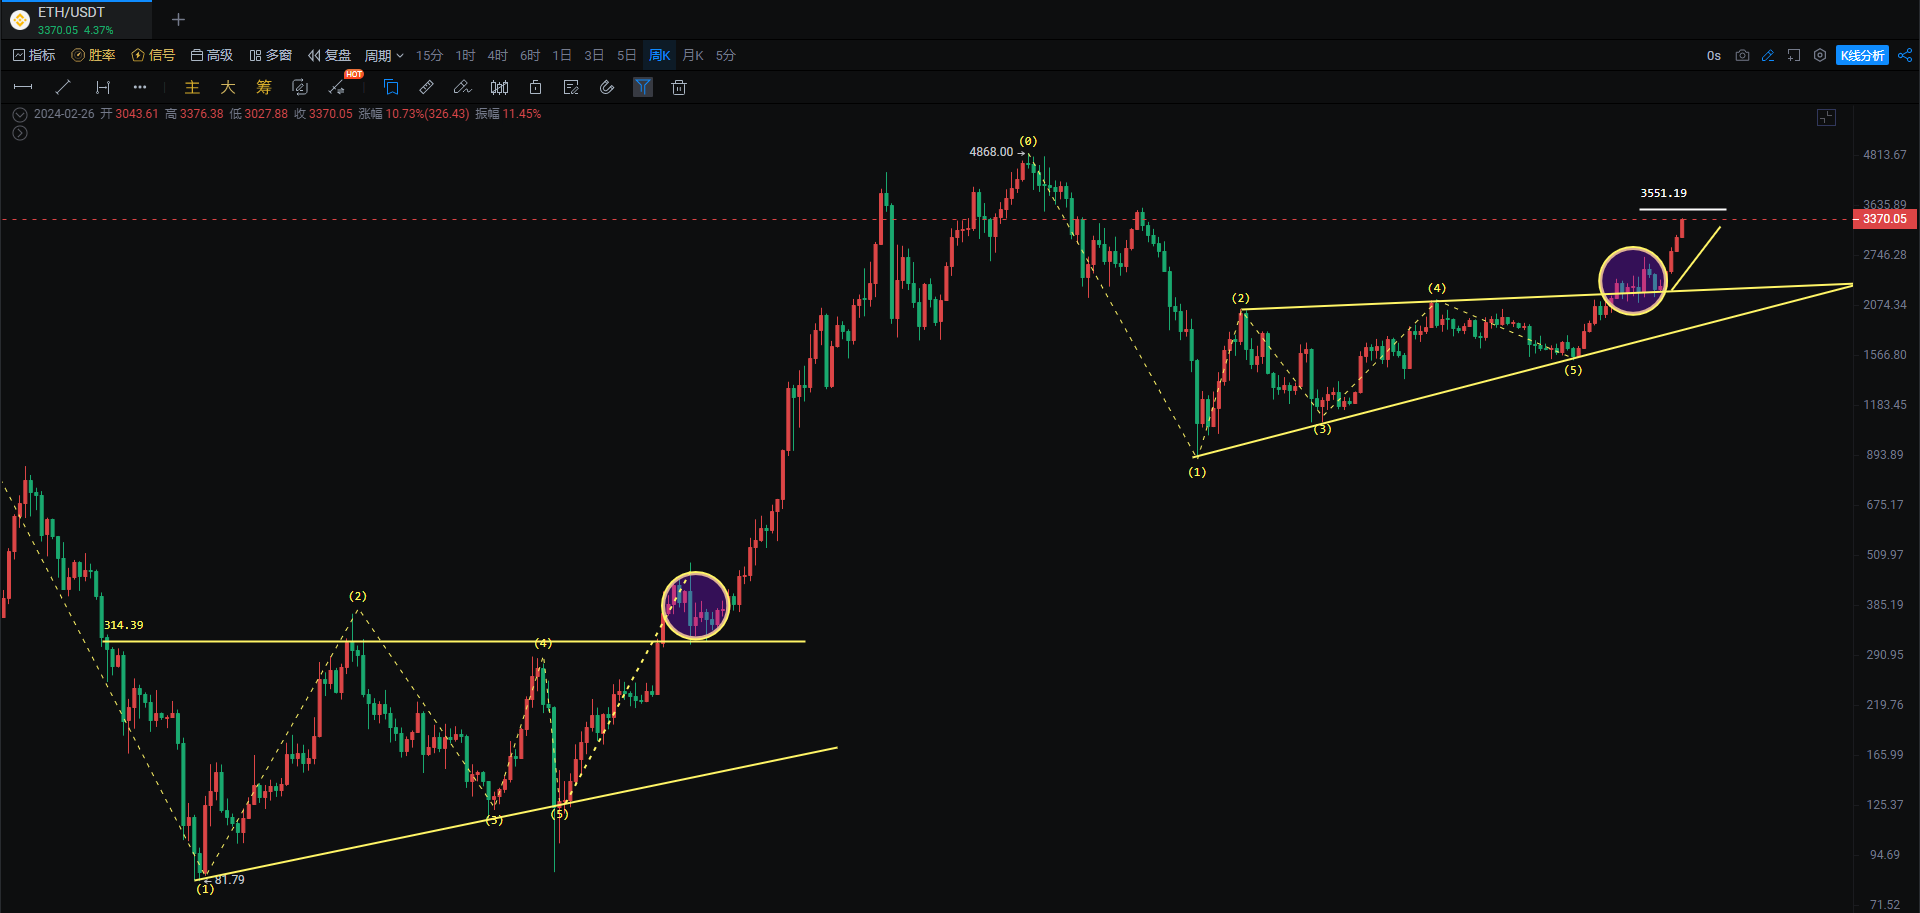The image size is (1920, 913).
Task: Click the refresh-style square icon after 筹
Action: click(x=300, y=87)
